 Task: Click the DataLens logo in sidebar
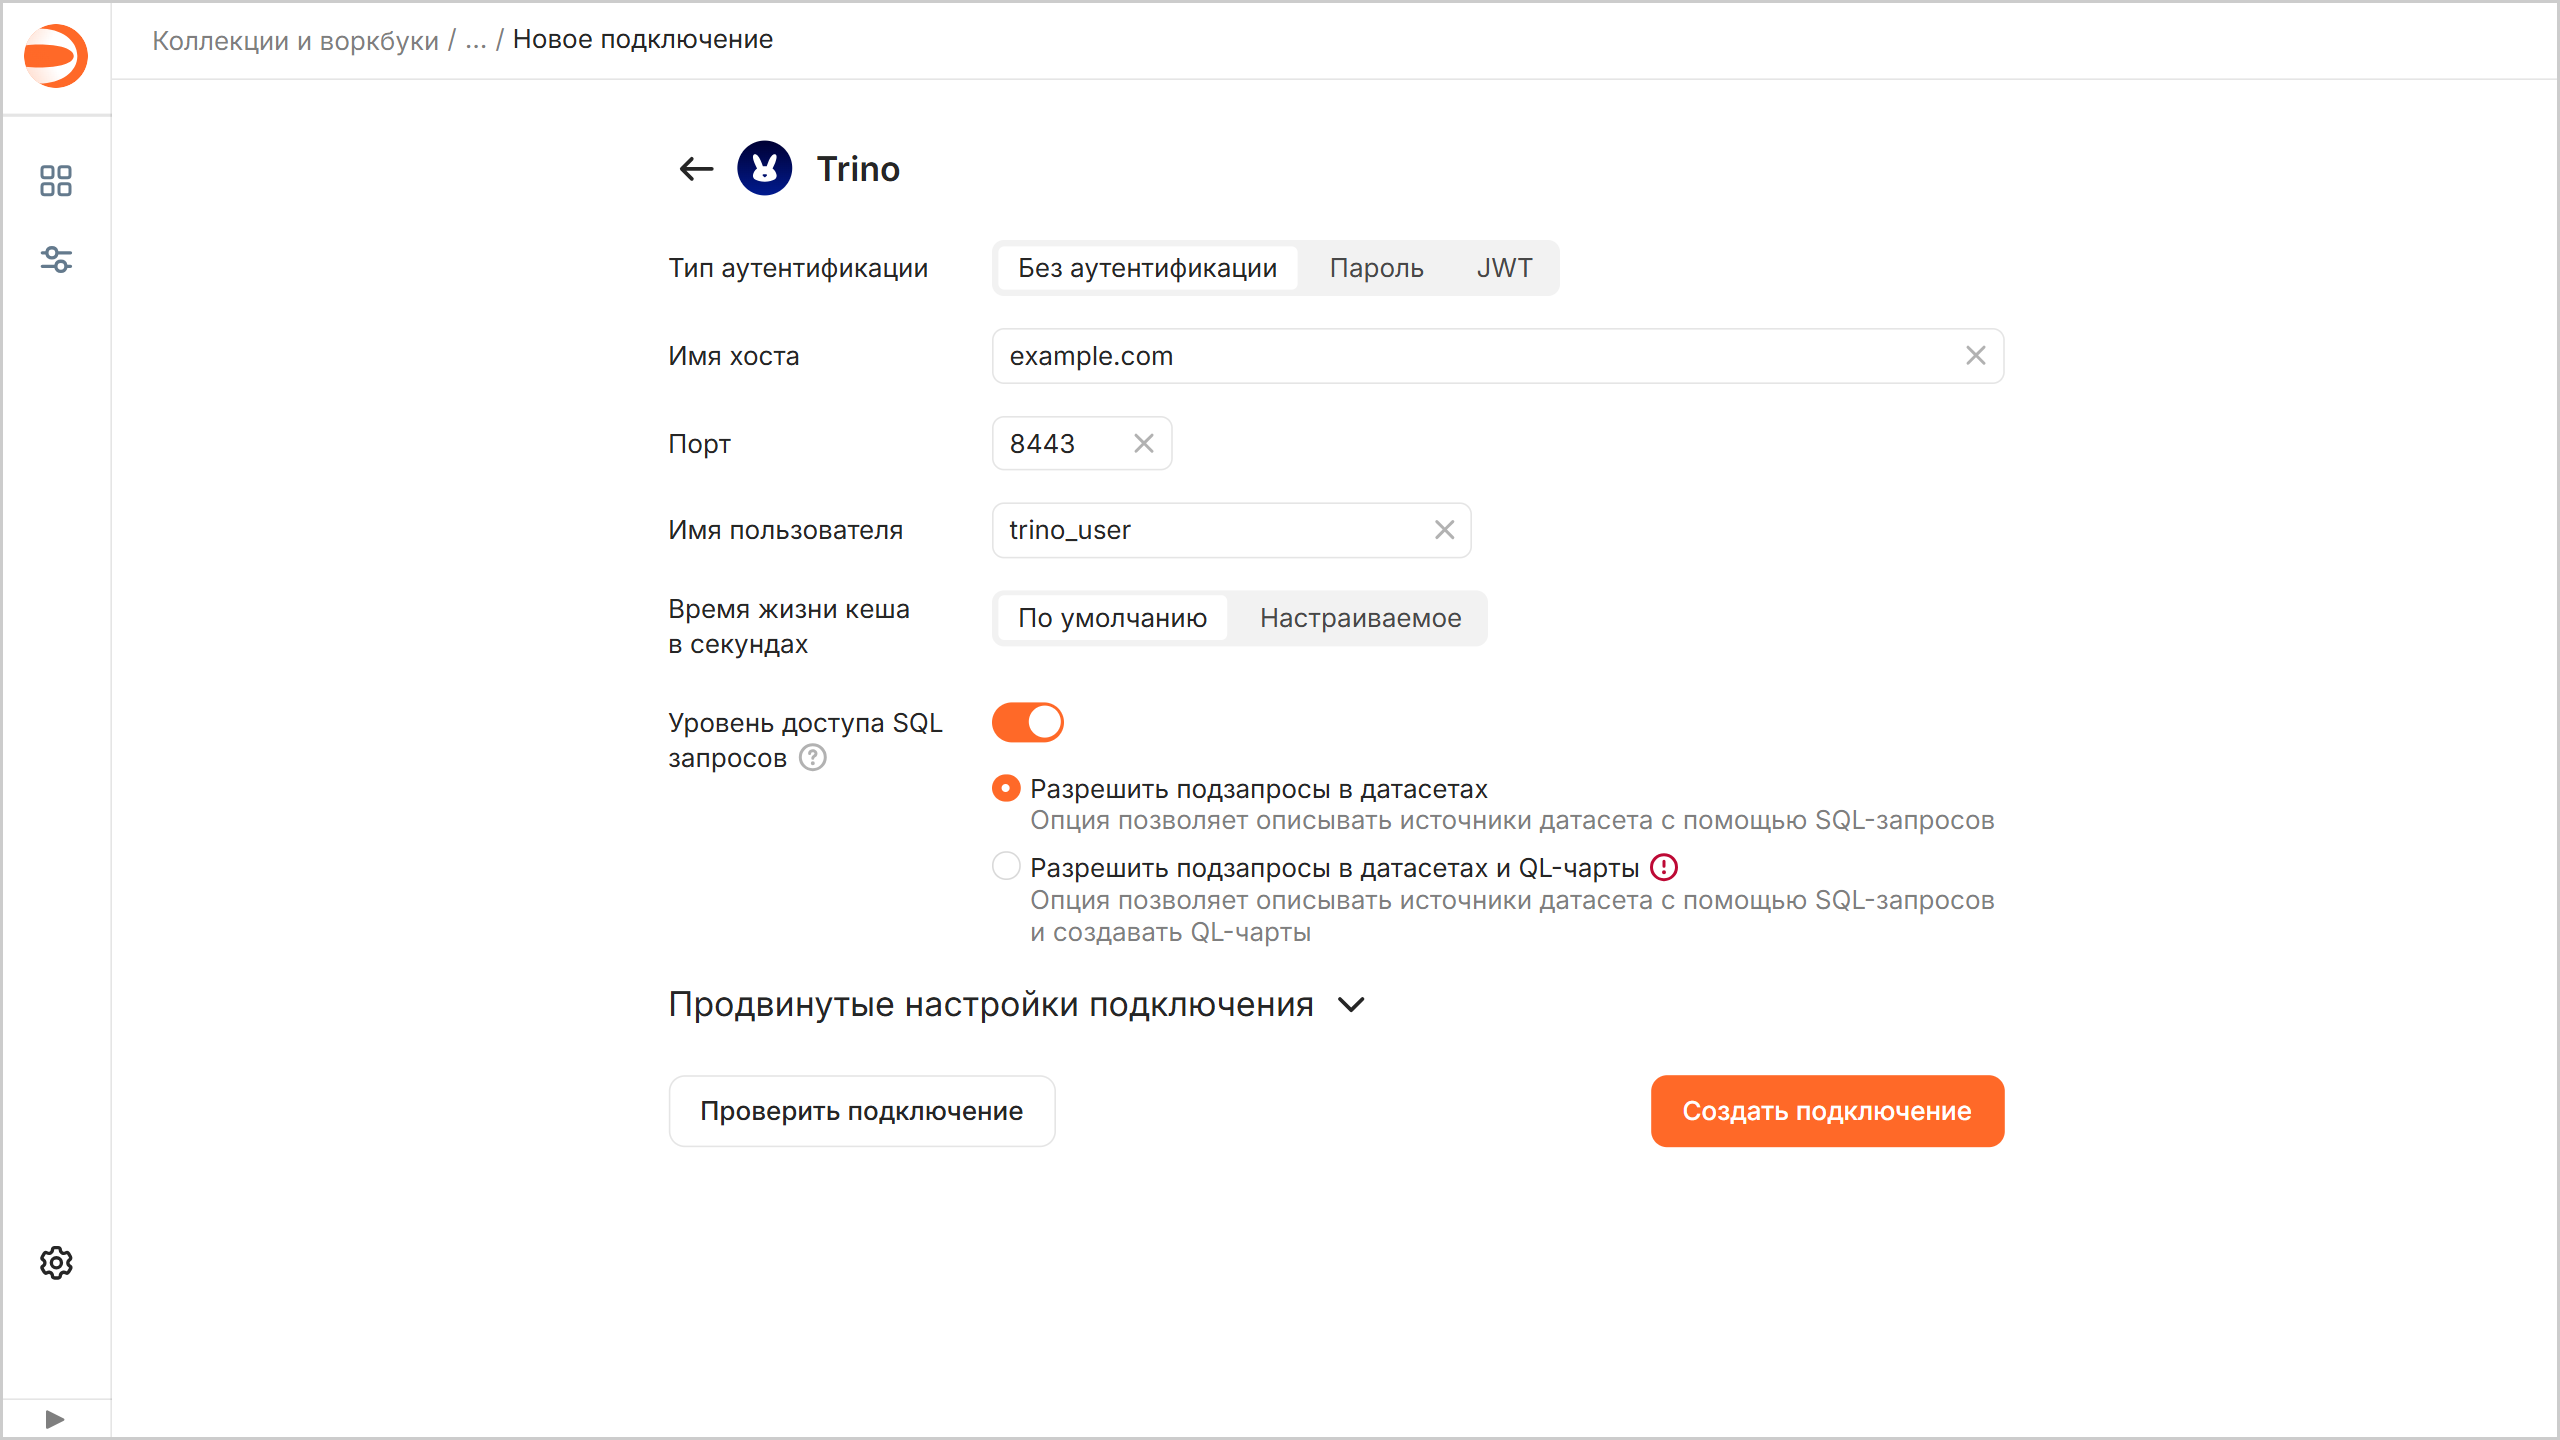(56, 56)
